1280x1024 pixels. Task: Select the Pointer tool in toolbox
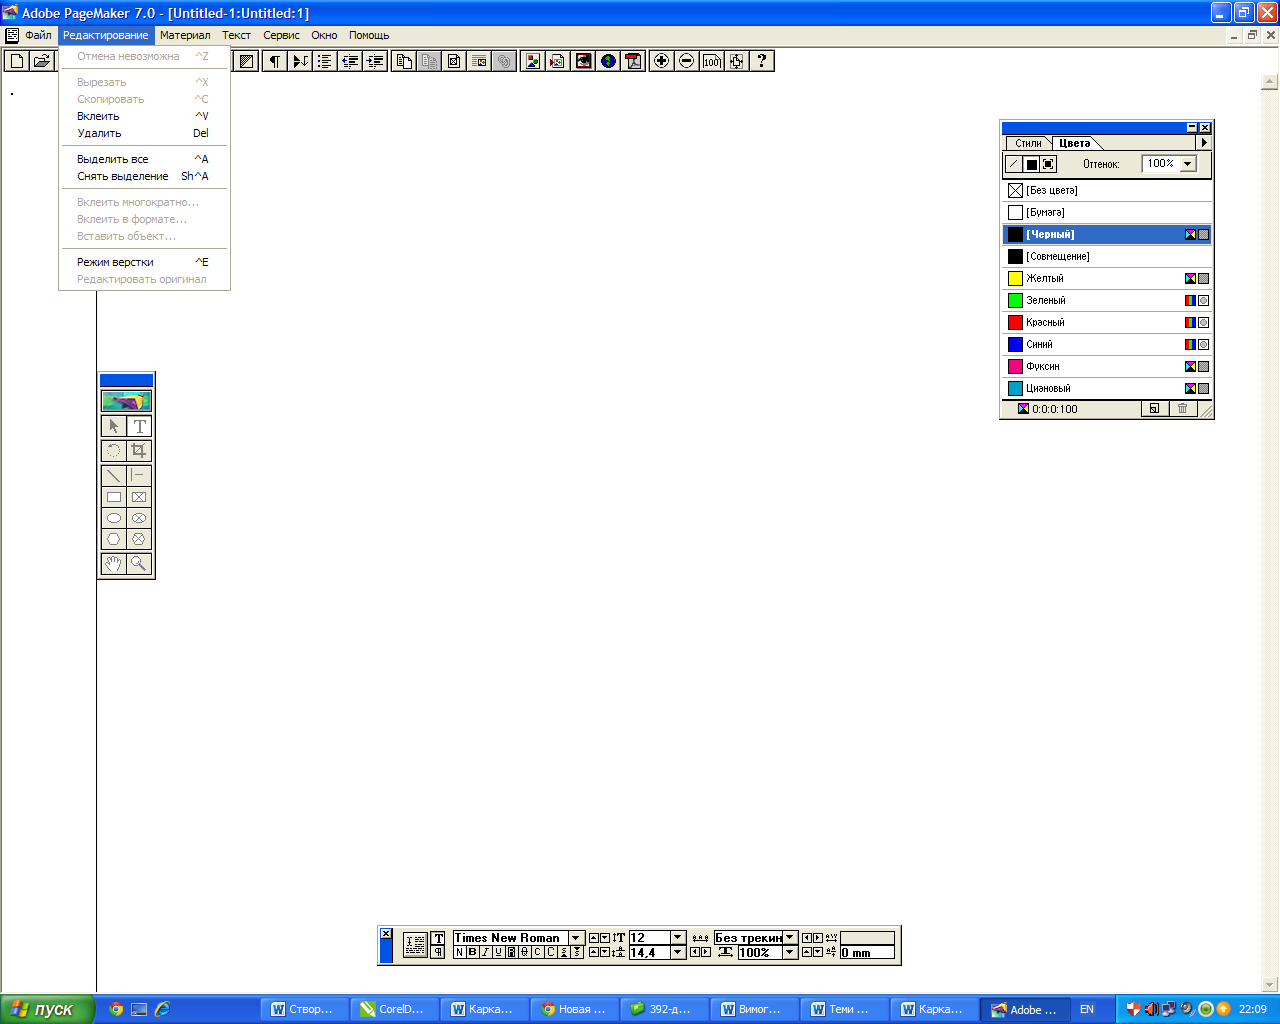click(x=114, y=426)
